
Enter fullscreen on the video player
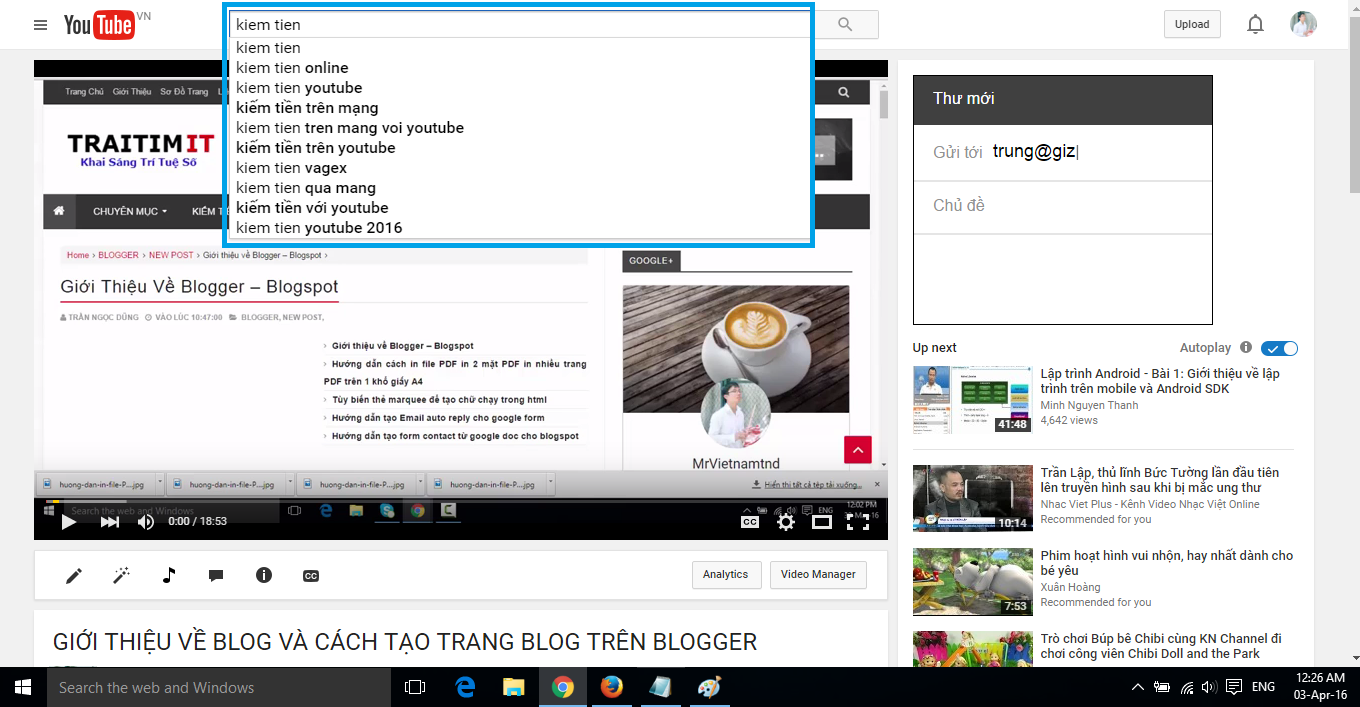pyautogui.click(x=857, y=521)
